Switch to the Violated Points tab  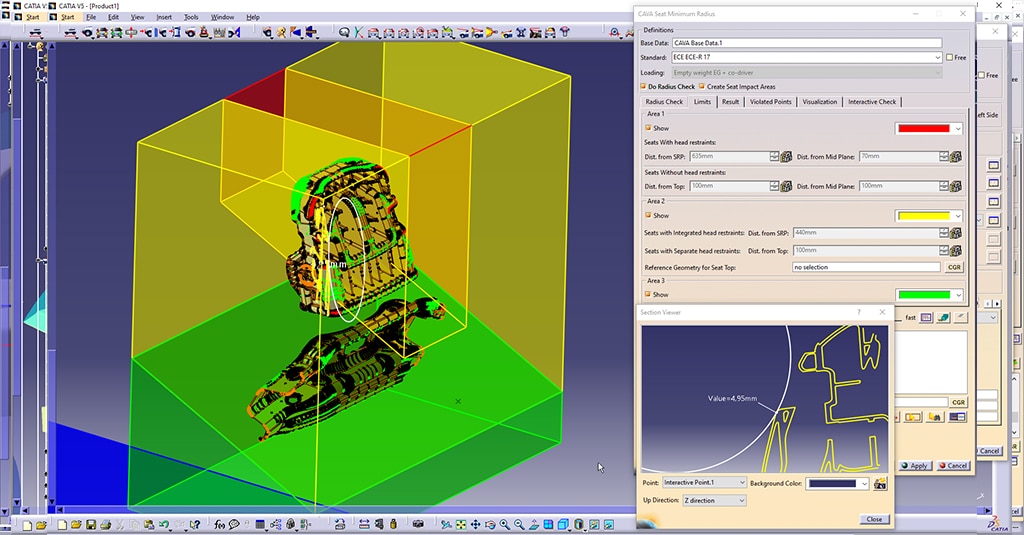coord(770,102)
